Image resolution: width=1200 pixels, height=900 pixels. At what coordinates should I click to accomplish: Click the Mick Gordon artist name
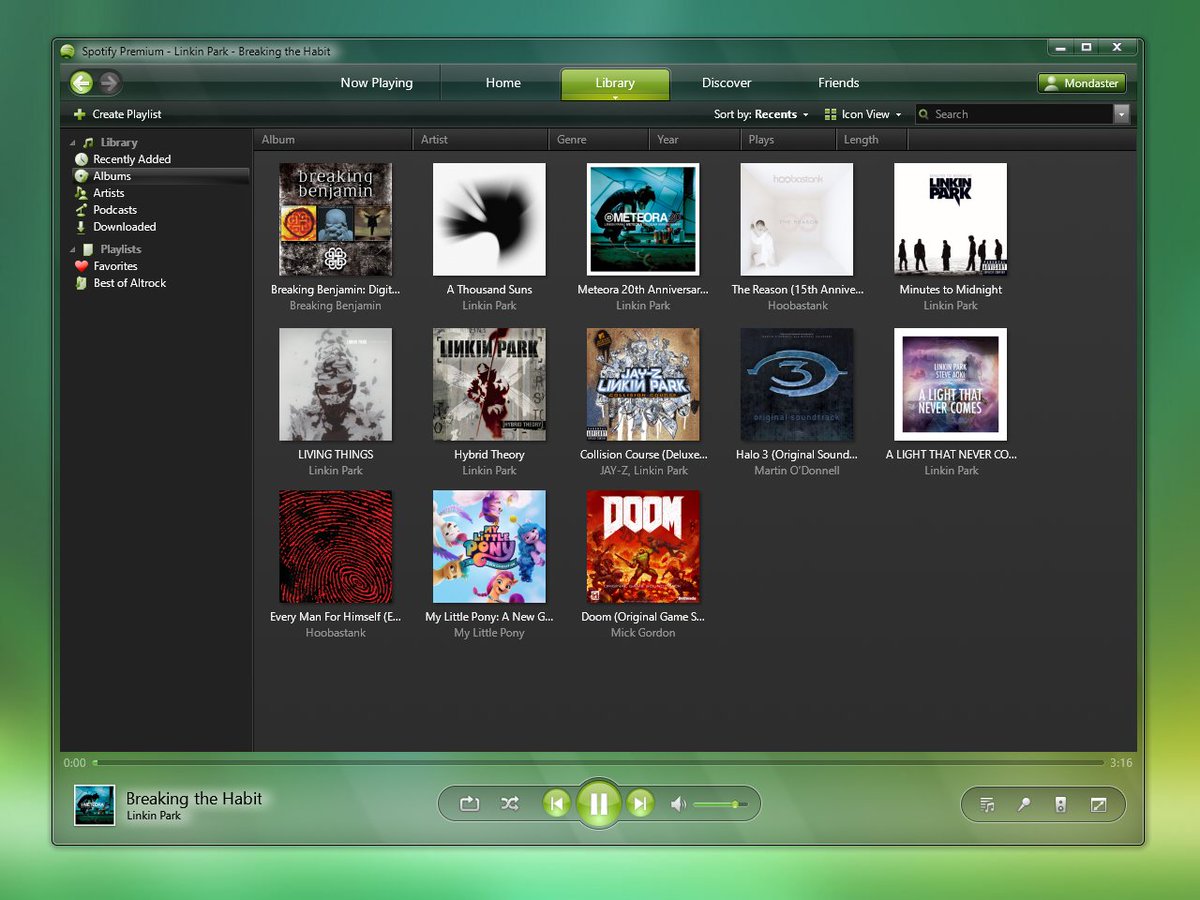click(643, 633)
